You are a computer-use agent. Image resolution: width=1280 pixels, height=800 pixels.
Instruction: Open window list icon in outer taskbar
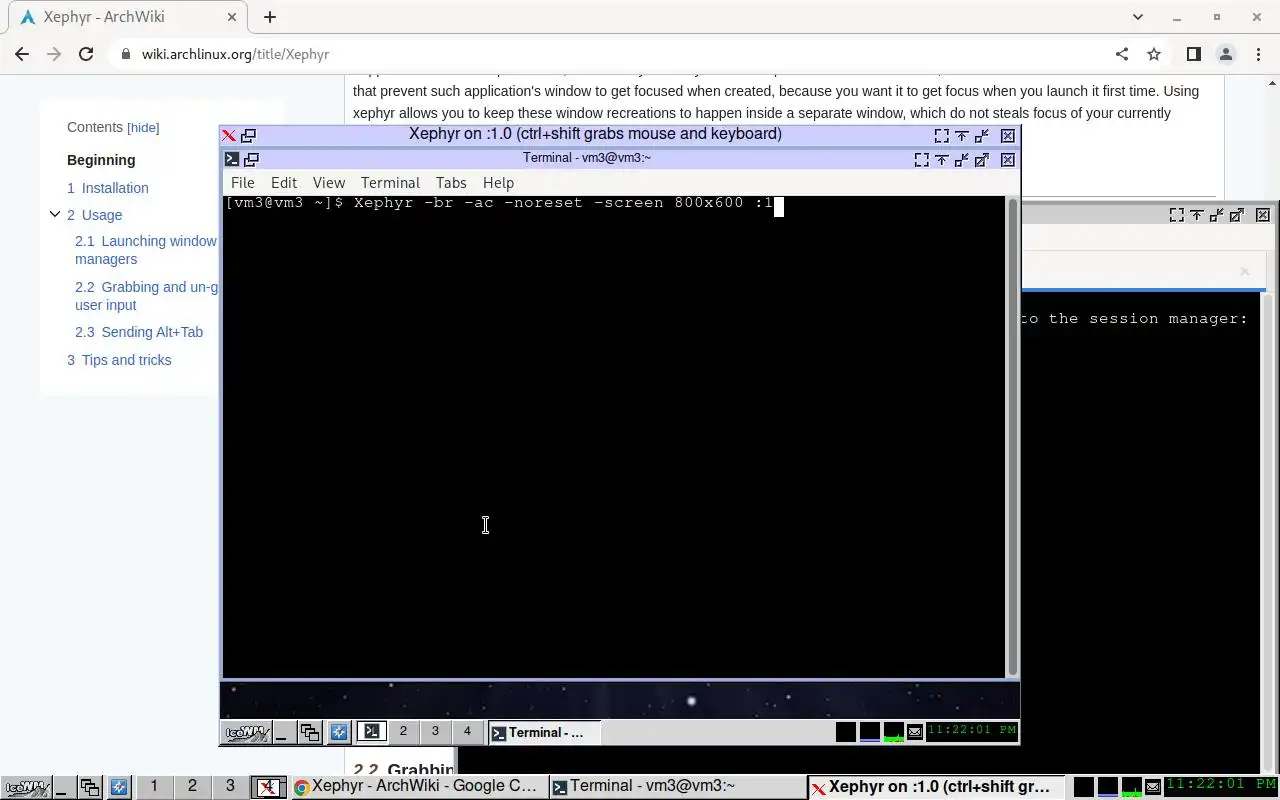(x=90, y=787)
